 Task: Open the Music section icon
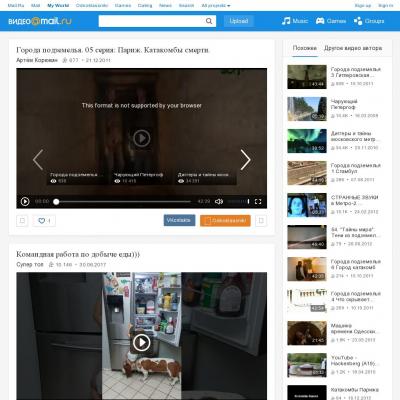click(286, 21)
